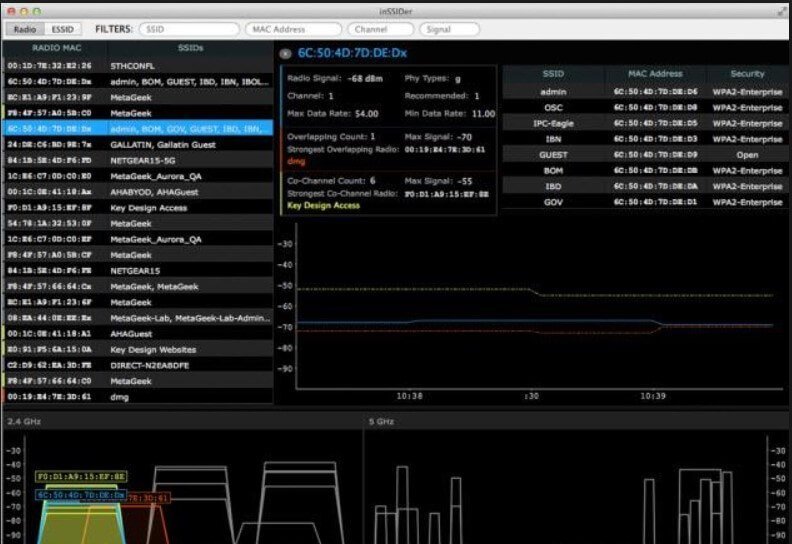The image size is (792, 544).
Task: Select MetaGeek_Aurora_QA row ending C0:EF
Action: [x=138, y=239]
